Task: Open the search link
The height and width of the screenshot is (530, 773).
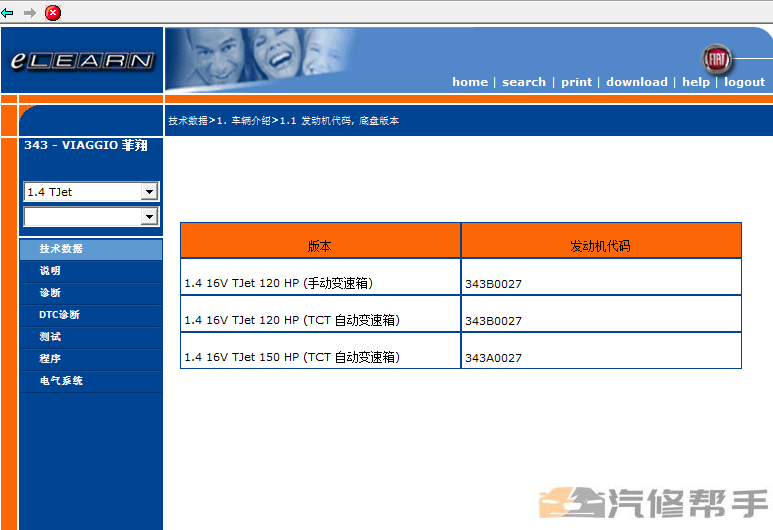Action: 524,82
